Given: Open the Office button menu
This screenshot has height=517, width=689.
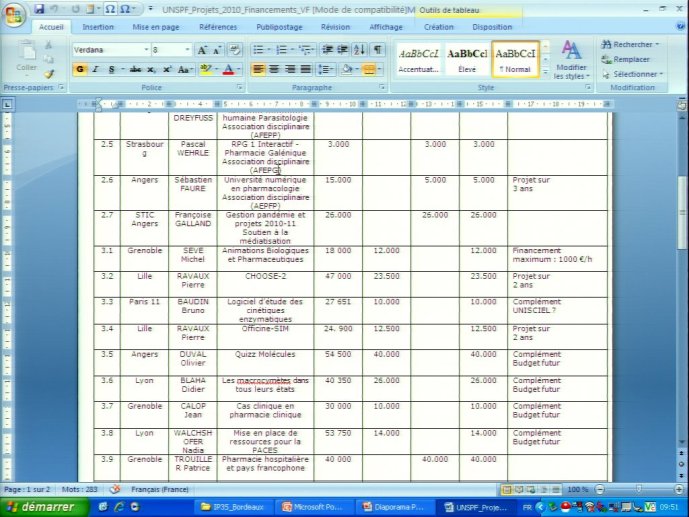Looking at the screenshot, I should tap(13, 16).
